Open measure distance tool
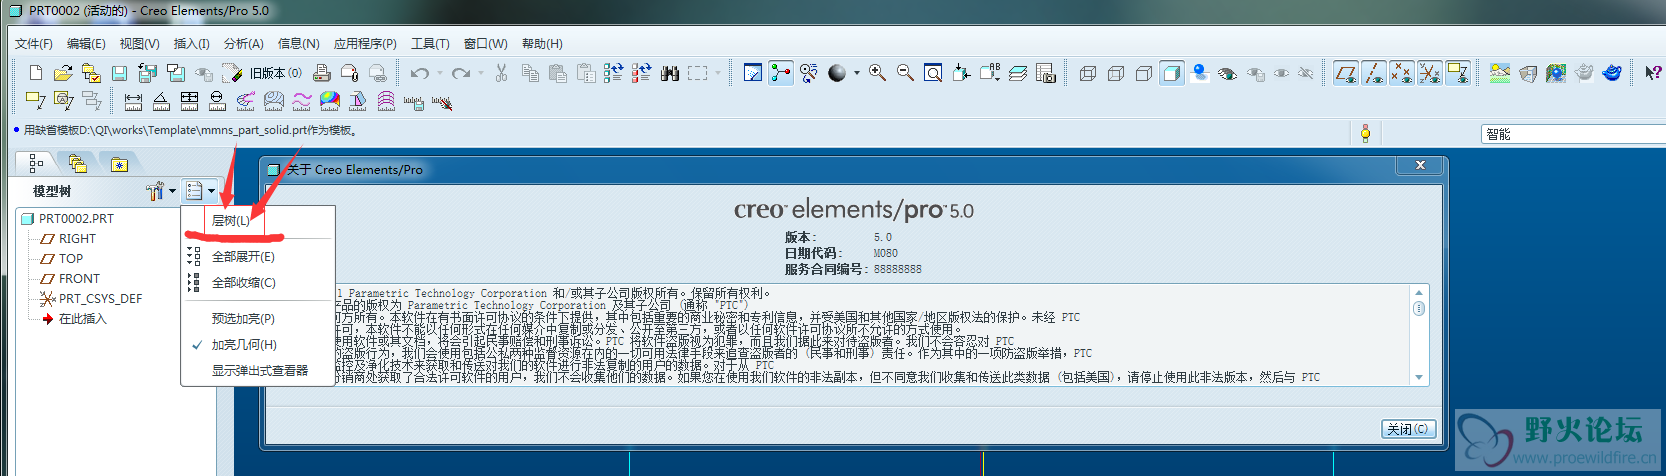 [133, 100]
